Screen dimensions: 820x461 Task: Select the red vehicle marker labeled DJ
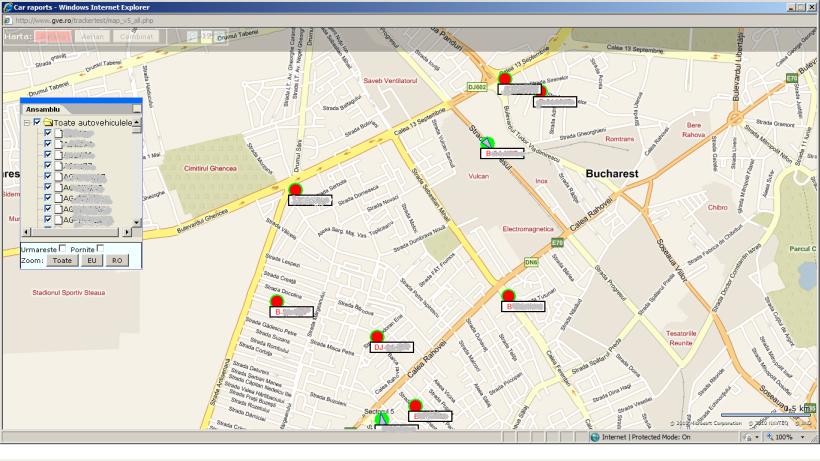376,337
